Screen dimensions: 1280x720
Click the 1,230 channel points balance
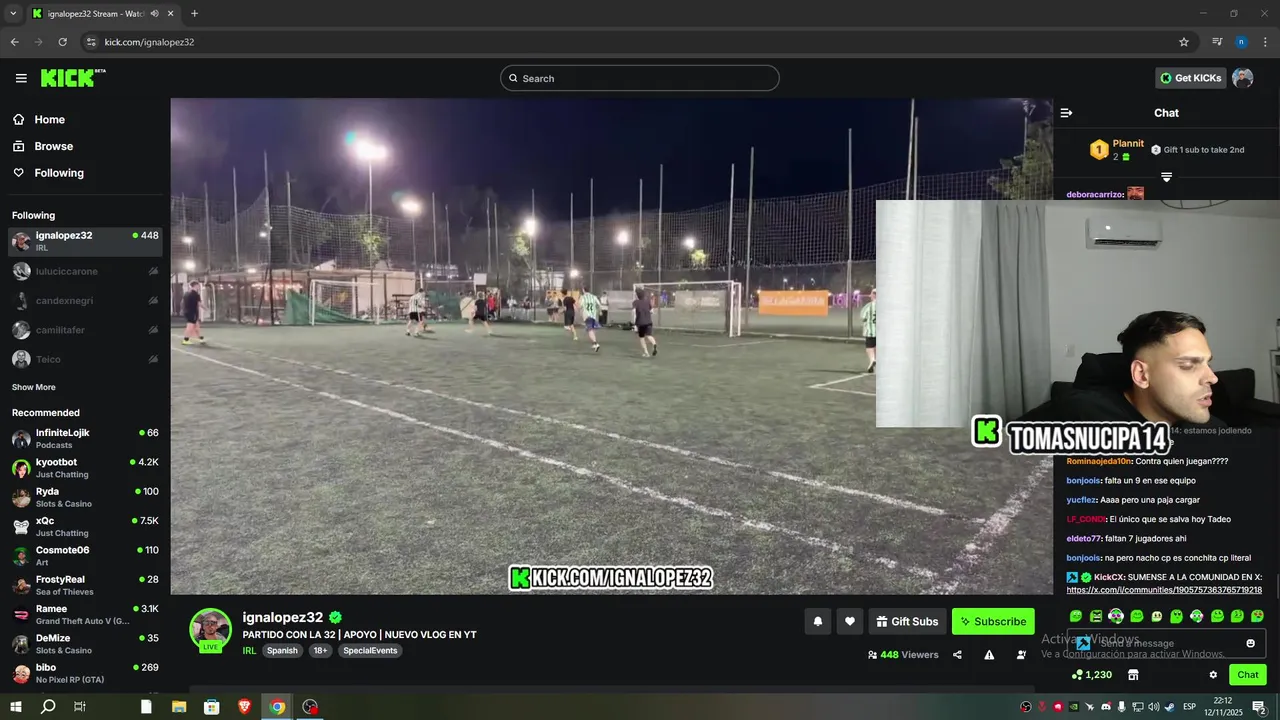pos(1091,675)
